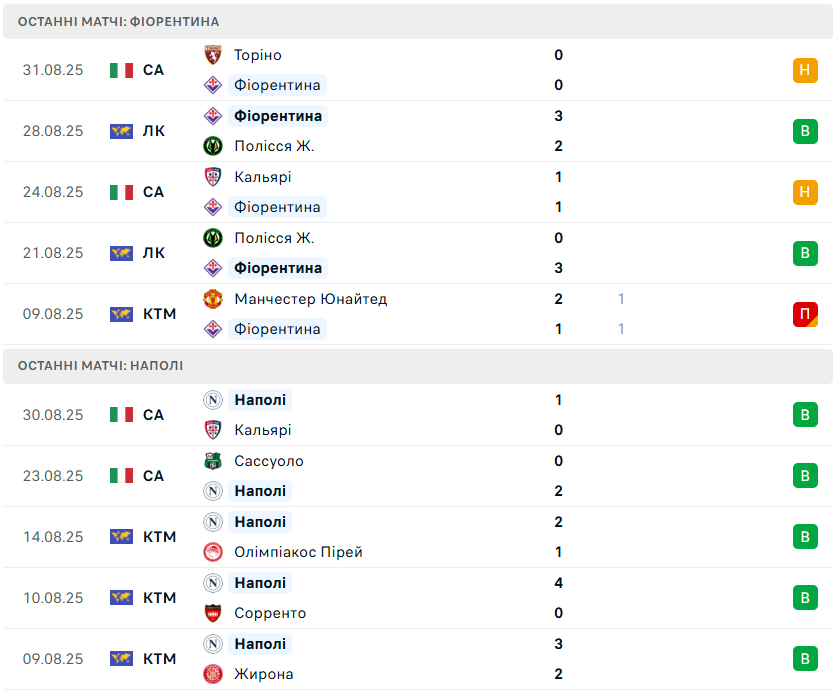This screenshot has height=692, width=836.
Task: Click Polissya crest in 28.08.25 match
Action: pos(213,146)
